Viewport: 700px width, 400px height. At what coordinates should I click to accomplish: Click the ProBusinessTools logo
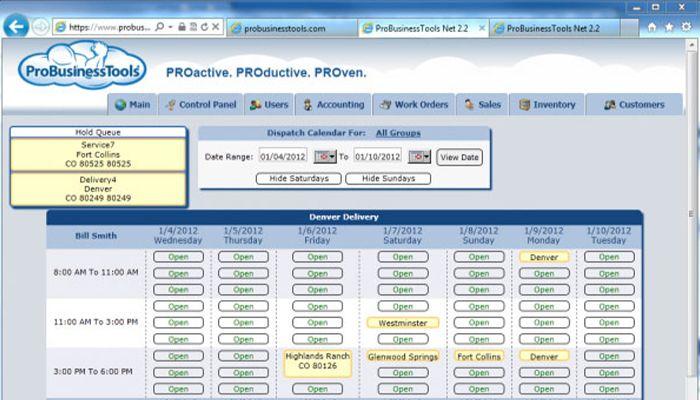coord(82,66)
